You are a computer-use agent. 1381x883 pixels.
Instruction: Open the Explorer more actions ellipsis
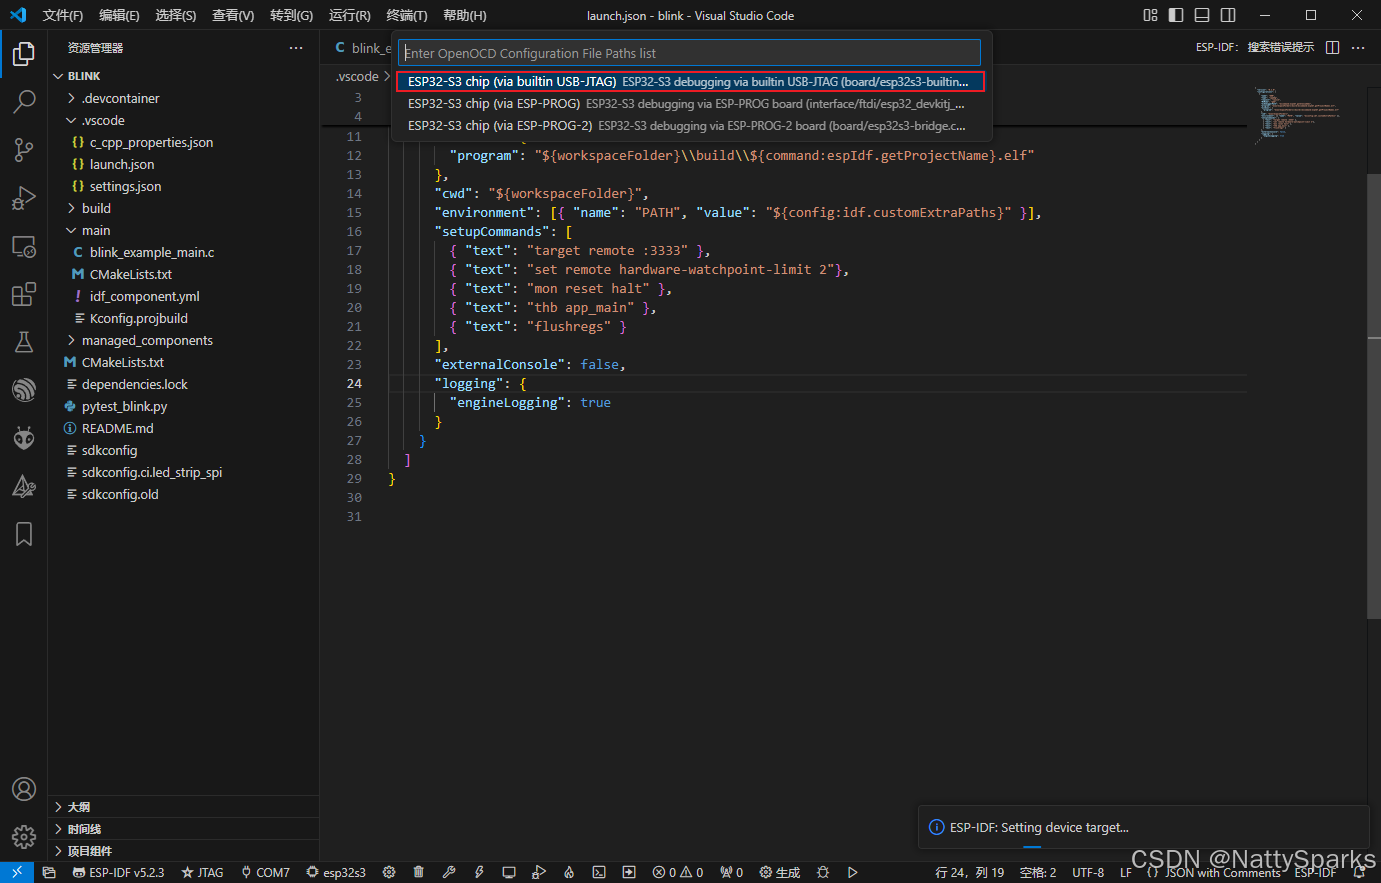pyautogui.click(x=296, y=48)
